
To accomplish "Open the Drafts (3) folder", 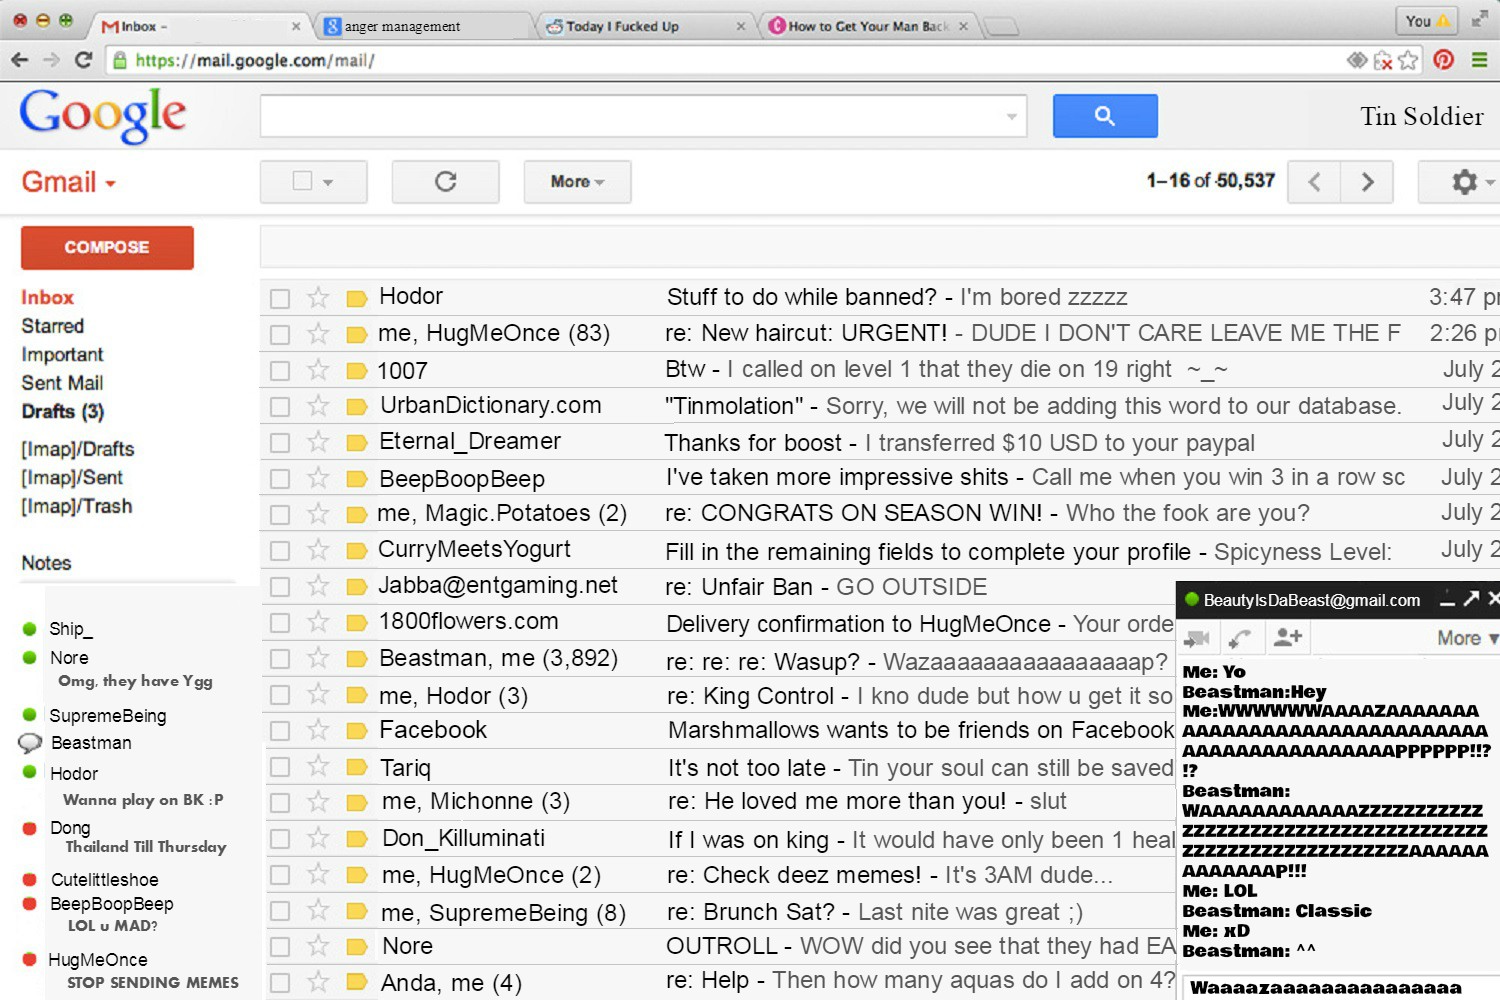I will (x=63, y=411).
